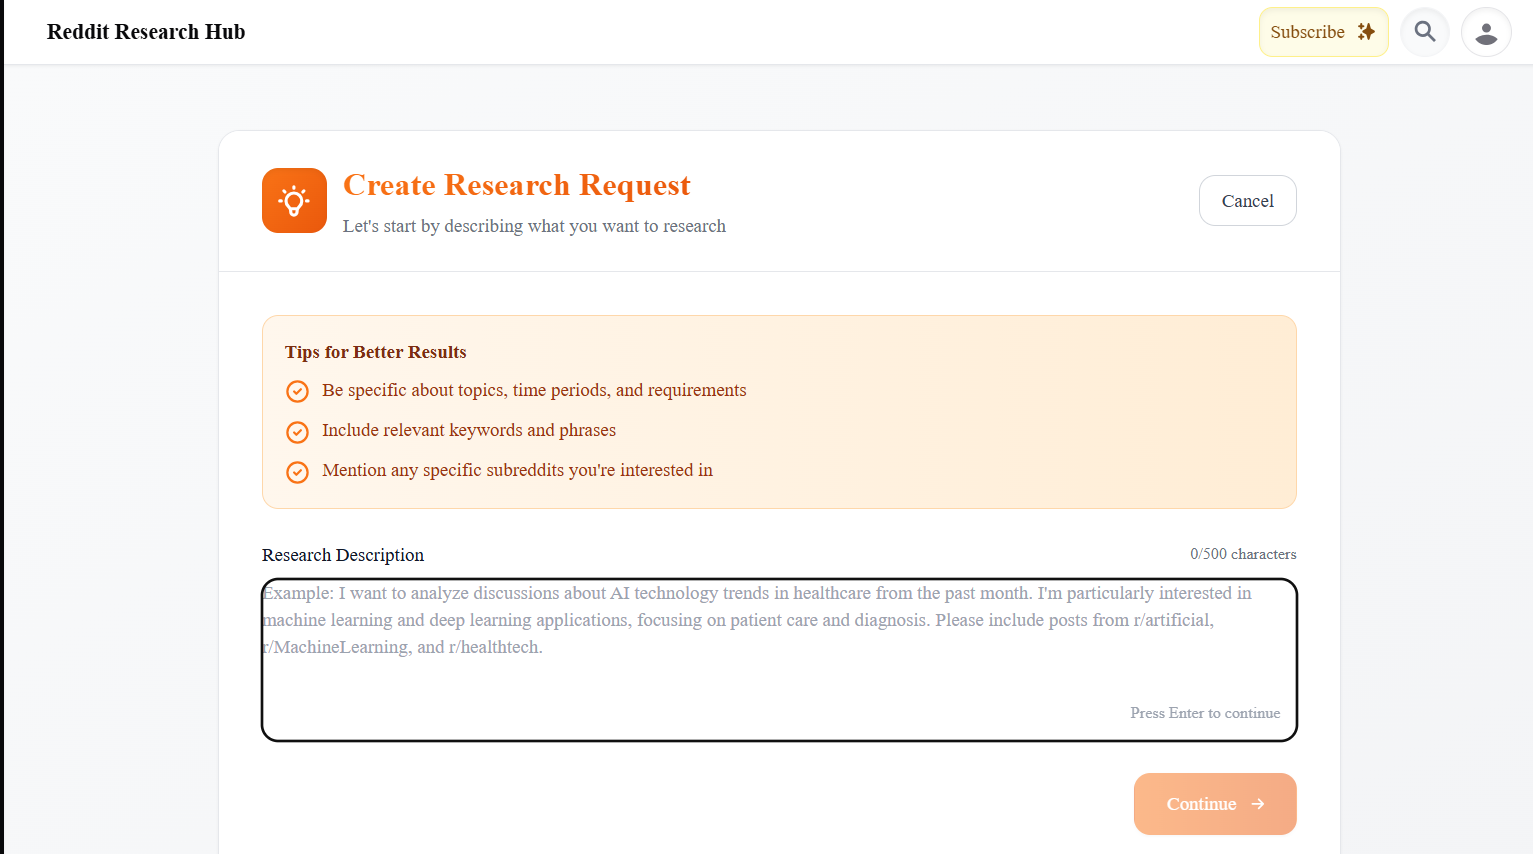Click the tip 'Mention any specific subreddits you're interested in'
This screenshot has width=1533, height=854.
pos(517,470)
